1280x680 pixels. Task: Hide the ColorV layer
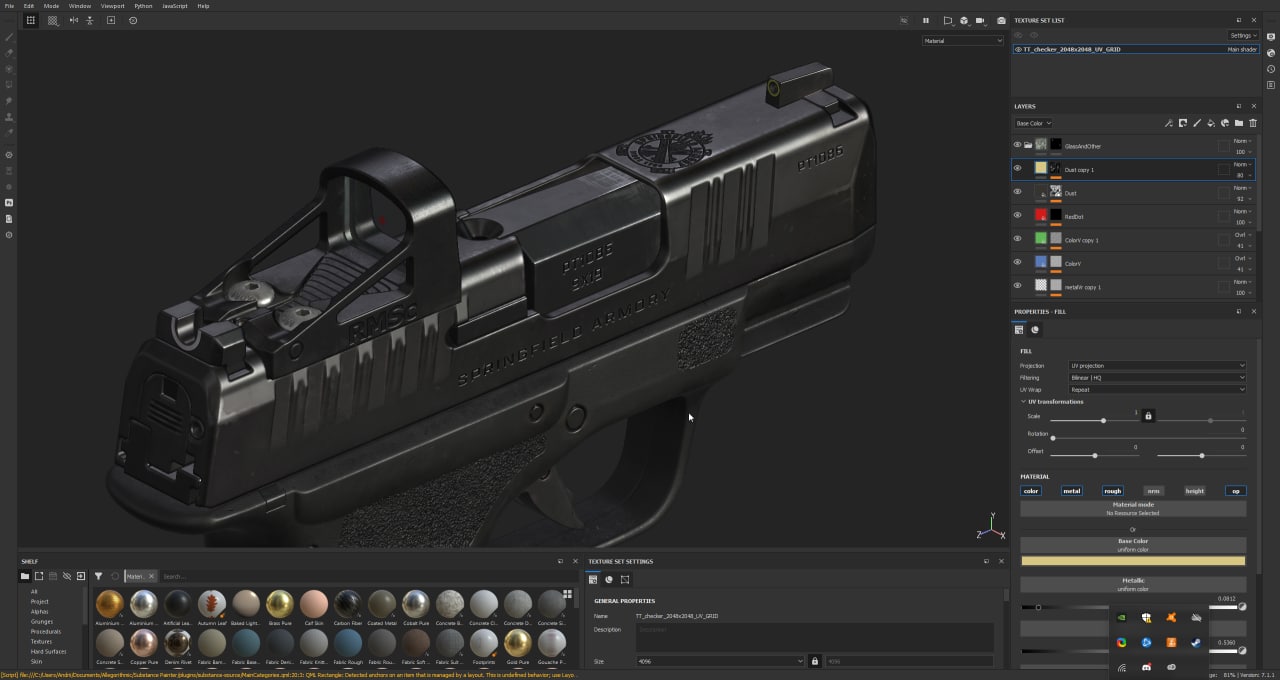tap(1018, 262)
